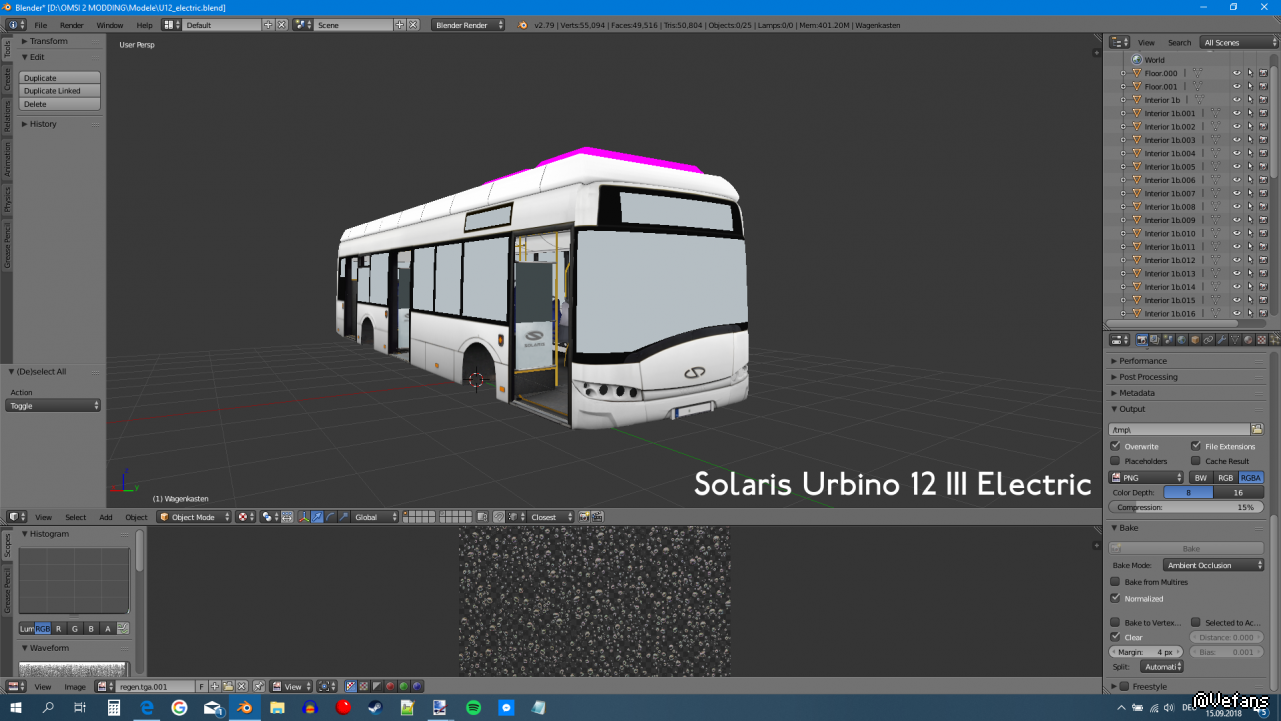Open the top bar Render menu
Viewport: 1281px width, 721px height.
click(x=72, y=25)
